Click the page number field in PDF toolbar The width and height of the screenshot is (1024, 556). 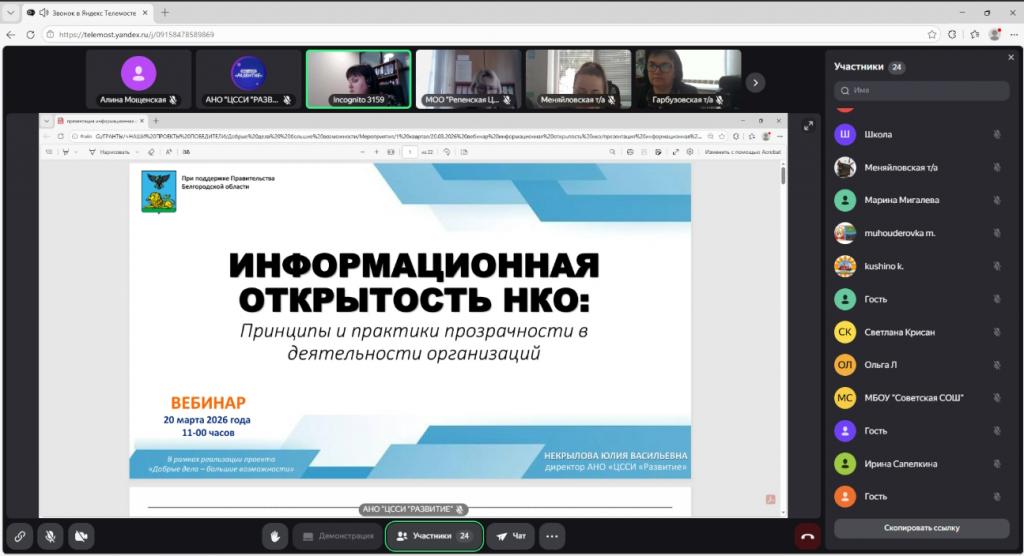tap(409, 152)
